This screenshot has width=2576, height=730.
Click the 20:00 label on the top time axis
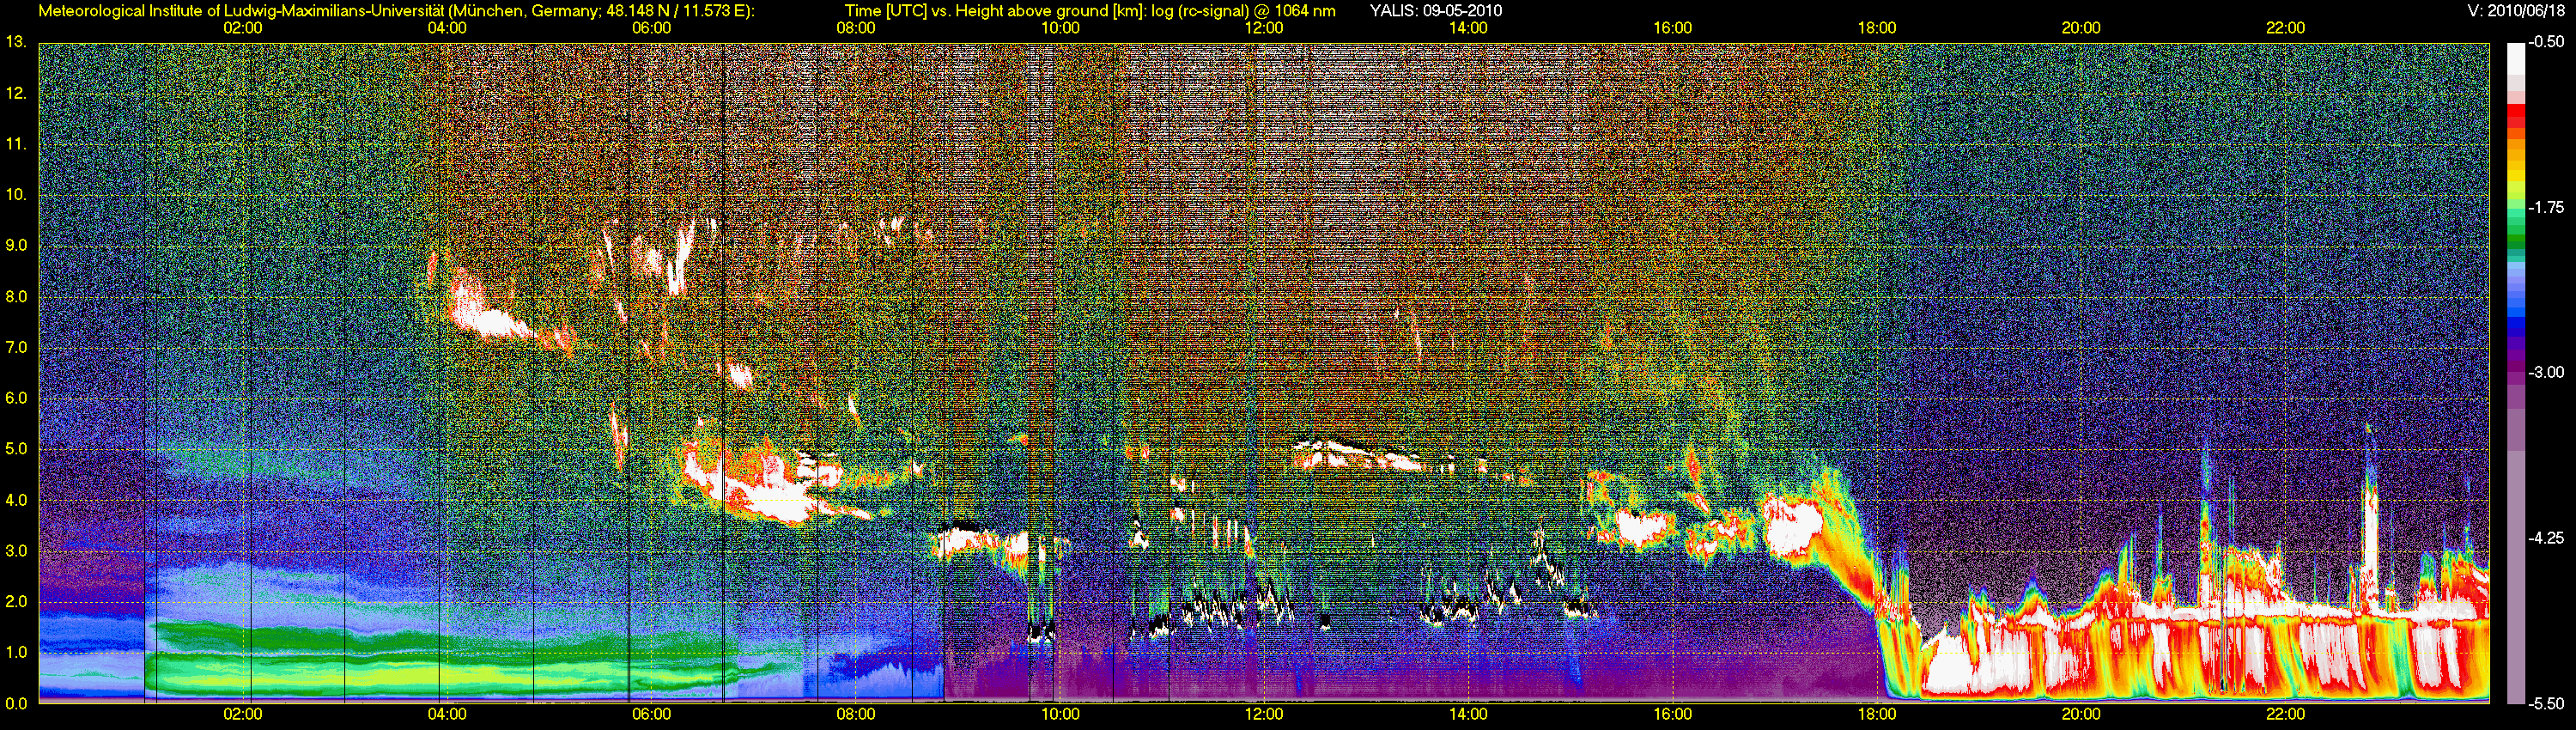(2081, 28)
